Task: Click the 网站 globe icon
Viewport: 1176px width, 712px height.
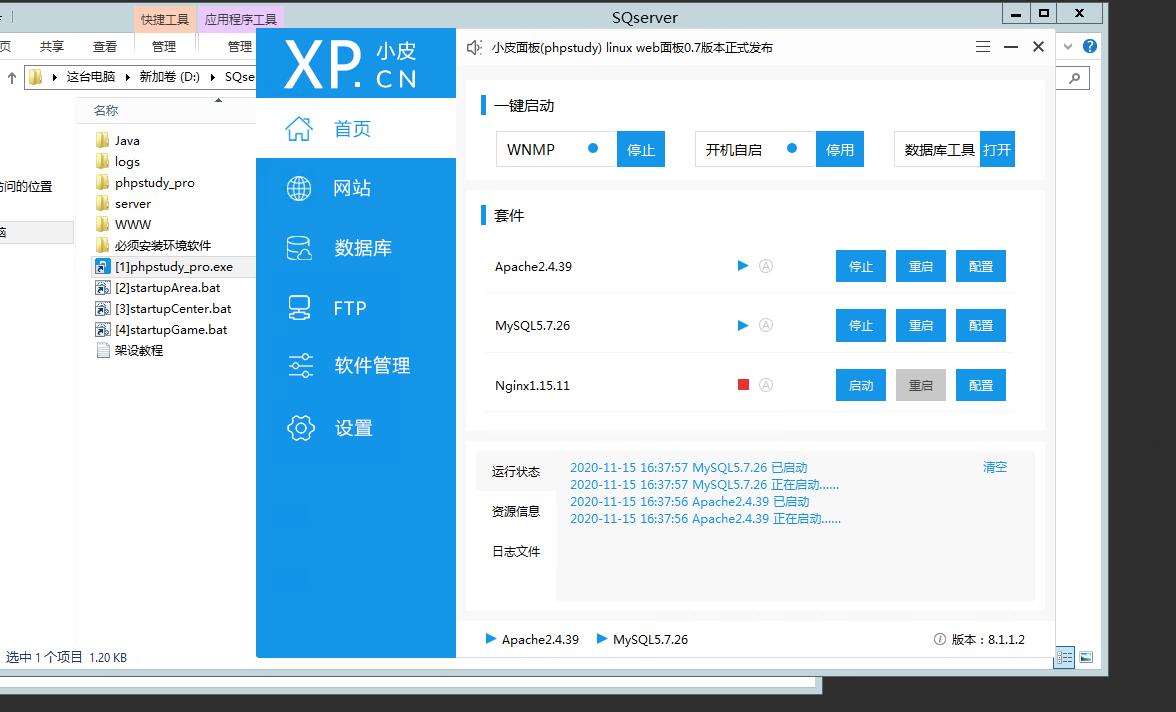Action: [299, 188]
